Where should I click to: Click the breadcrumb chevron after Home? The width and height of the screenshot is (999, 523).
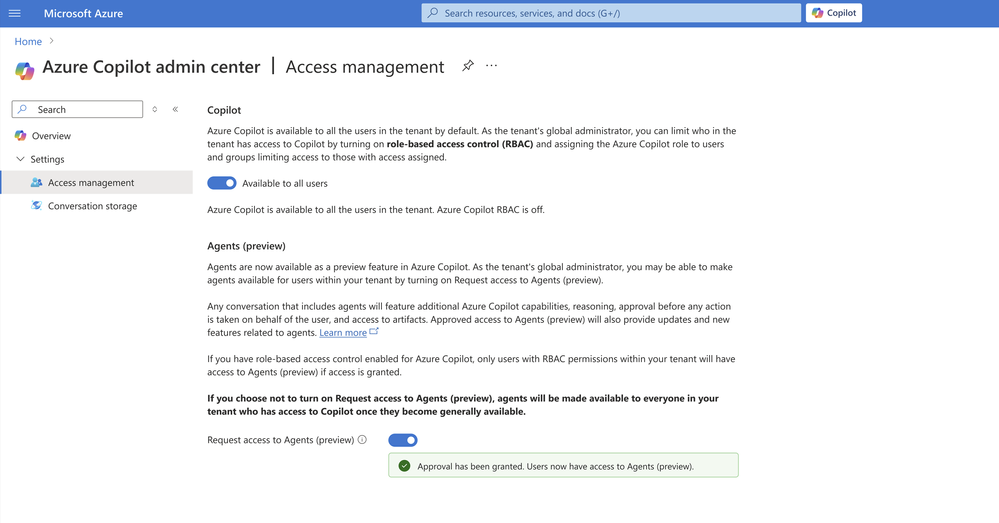click(52, 41)
